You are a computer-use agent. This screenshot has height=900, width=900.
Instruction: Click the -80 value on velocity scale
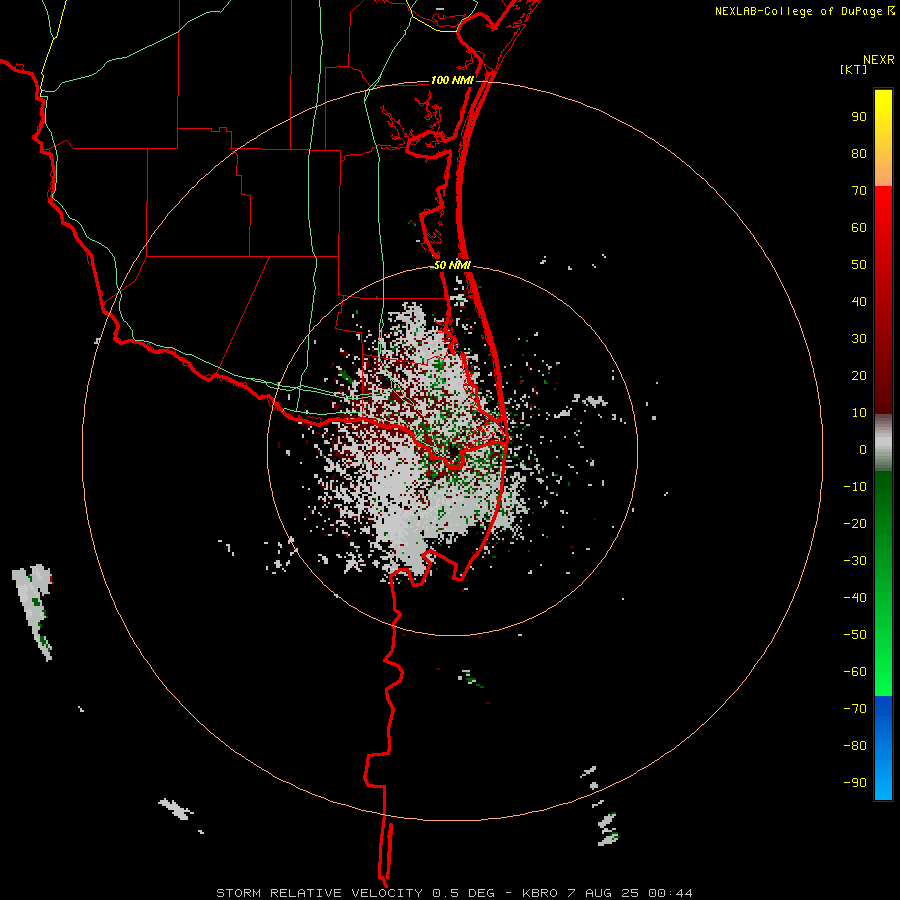pyautogui.click(x=855, y=746)
